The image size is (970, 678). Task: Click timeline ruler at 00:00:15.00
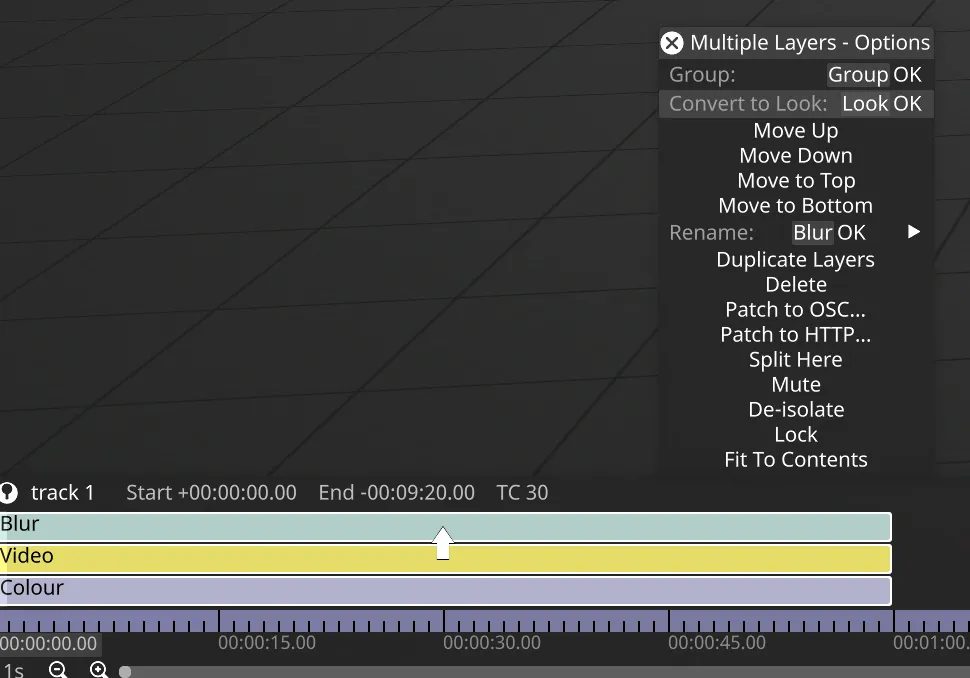point(267,643)
